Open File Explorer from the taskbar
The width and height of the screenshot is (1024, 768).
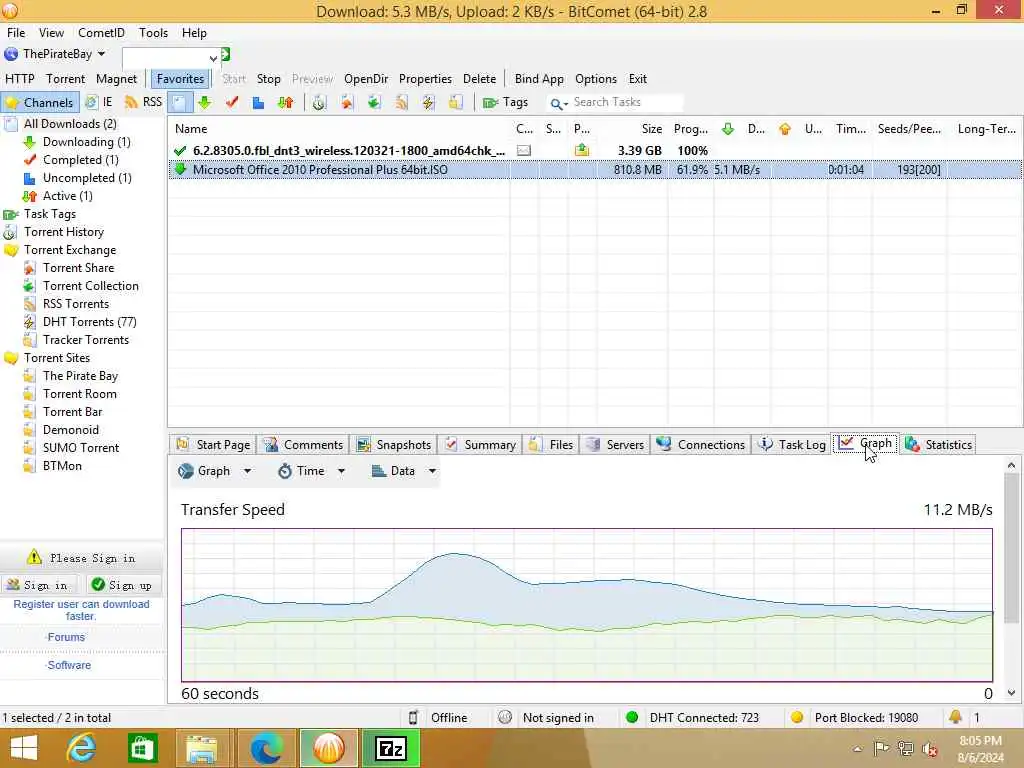click(x=202, y=748)
